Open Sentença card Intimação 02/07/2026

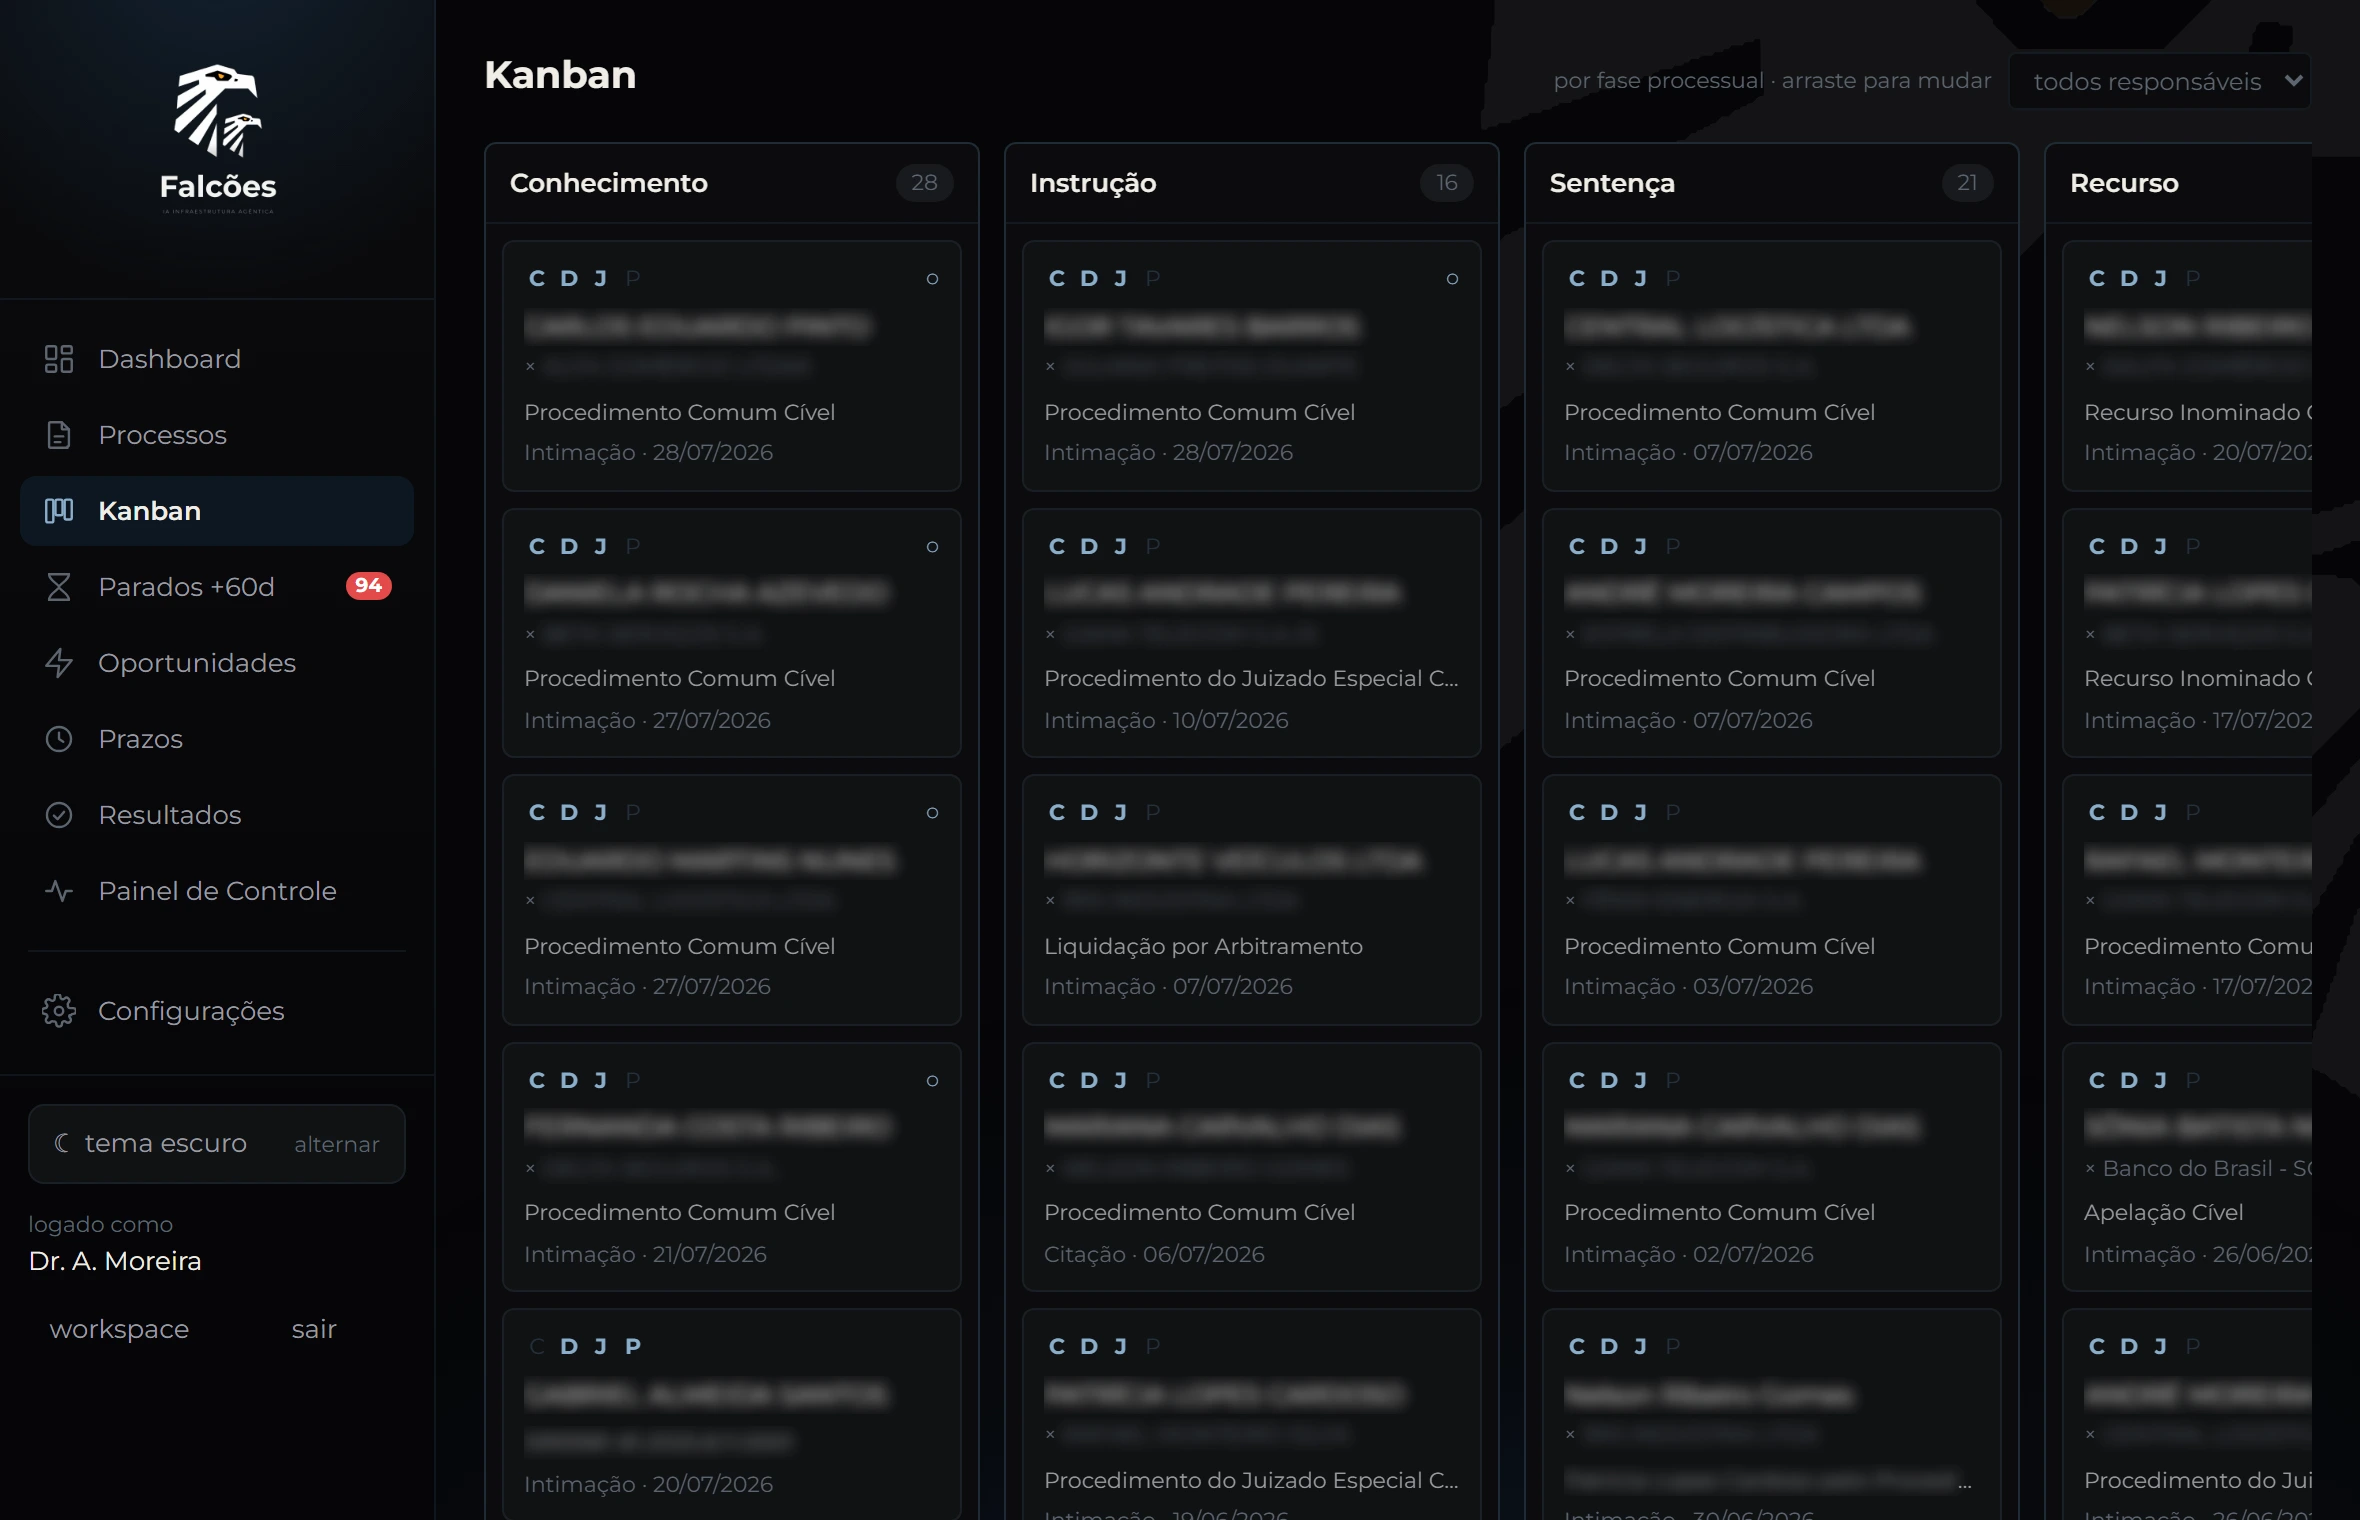(1772, 1167)
